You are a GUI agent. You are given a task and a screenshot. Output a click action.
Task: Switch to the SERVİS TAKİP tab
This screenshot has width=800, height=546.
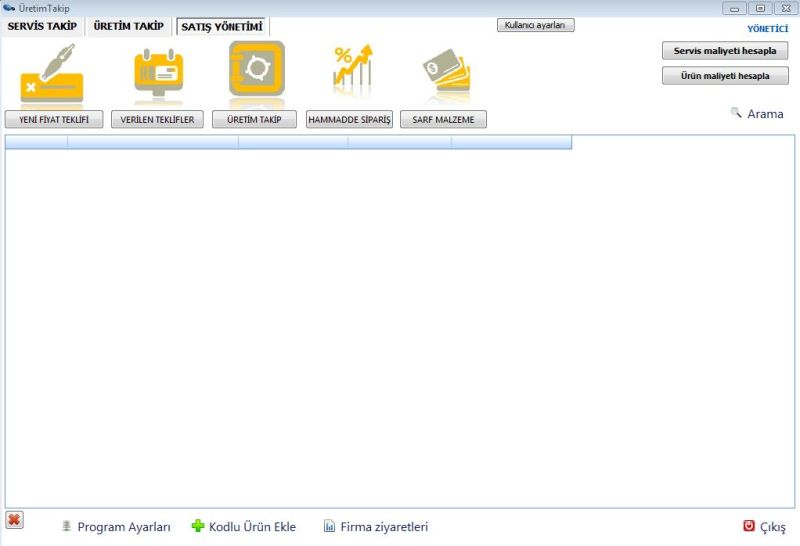click(x=42, y=26)
